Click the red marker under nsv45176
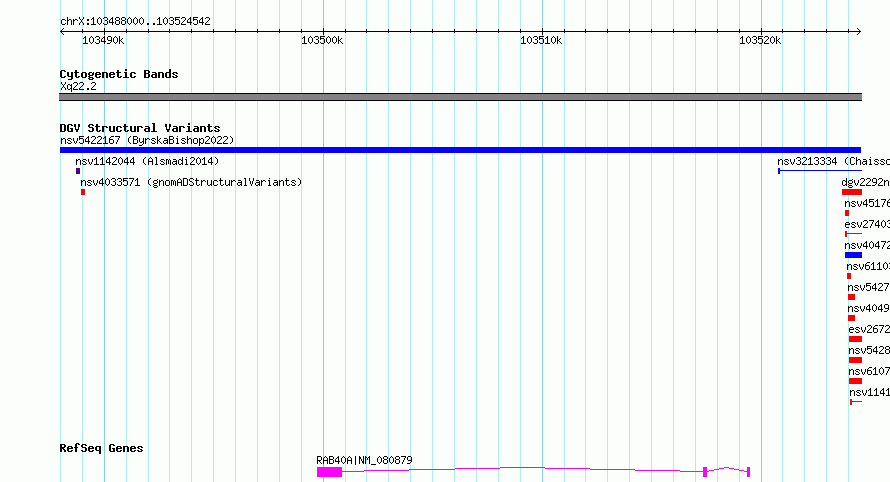This screenshot has width=890, height=482. coord(847,213)
